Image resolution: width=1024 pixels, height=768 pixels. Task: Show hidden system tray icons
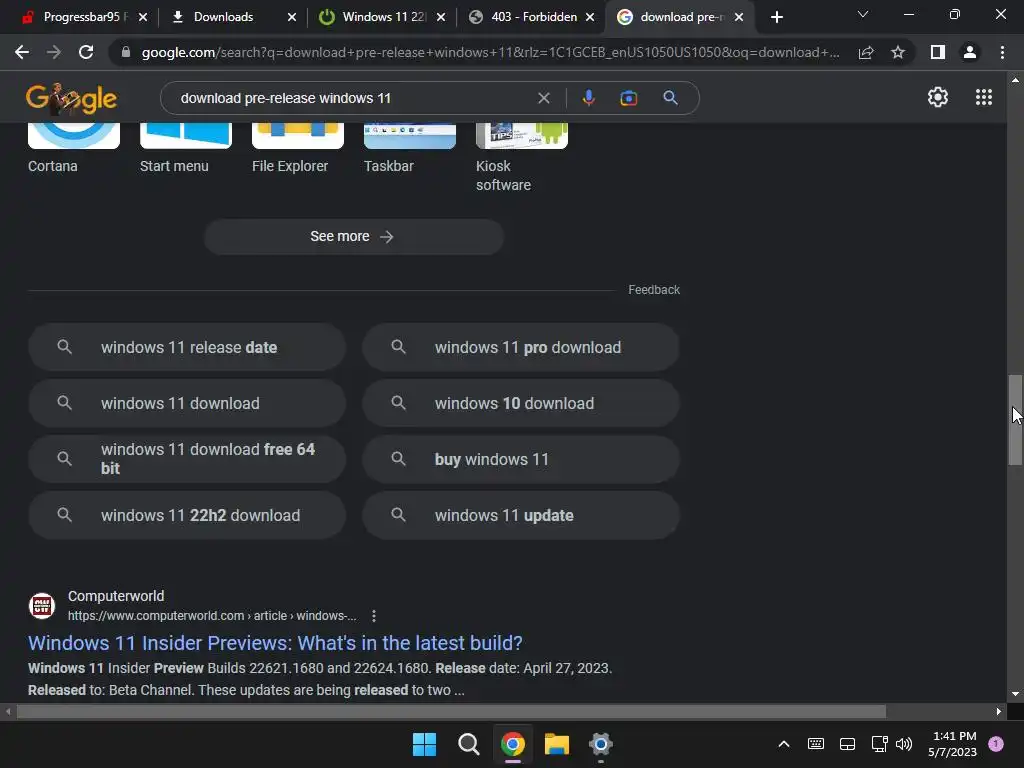pos(784,744)
